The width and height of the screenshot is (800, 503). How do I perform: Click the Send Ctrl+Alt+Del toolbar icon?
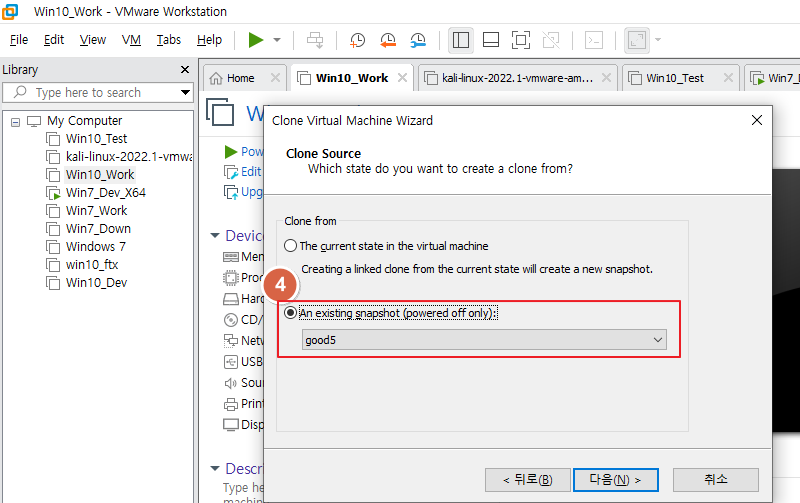click(315, 40)
